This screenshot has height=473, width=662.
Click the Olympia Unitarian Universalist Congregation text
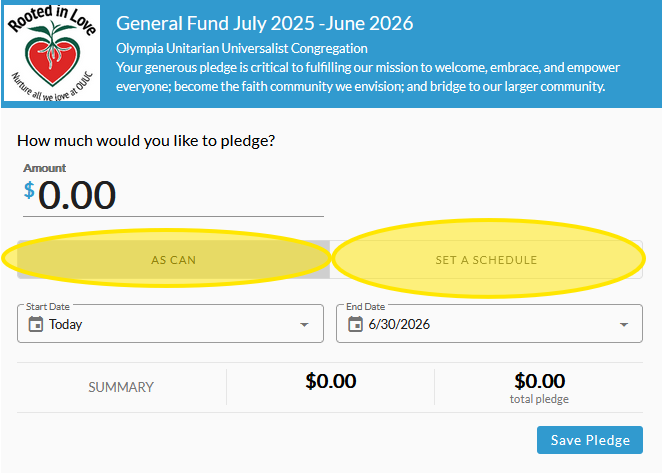click(242, 49)
